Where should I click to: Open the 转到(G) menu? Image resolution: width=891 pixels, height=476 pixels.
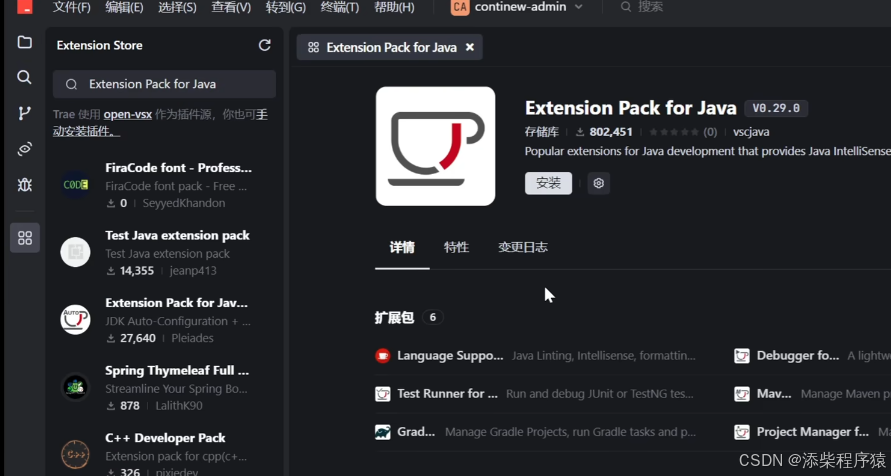click(x=286, y=7)
